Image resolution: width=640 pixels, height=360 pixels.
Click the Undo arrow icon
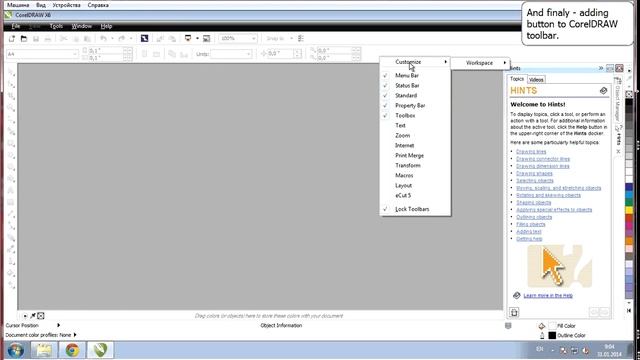pyautogui.click(x=104, y=38)
